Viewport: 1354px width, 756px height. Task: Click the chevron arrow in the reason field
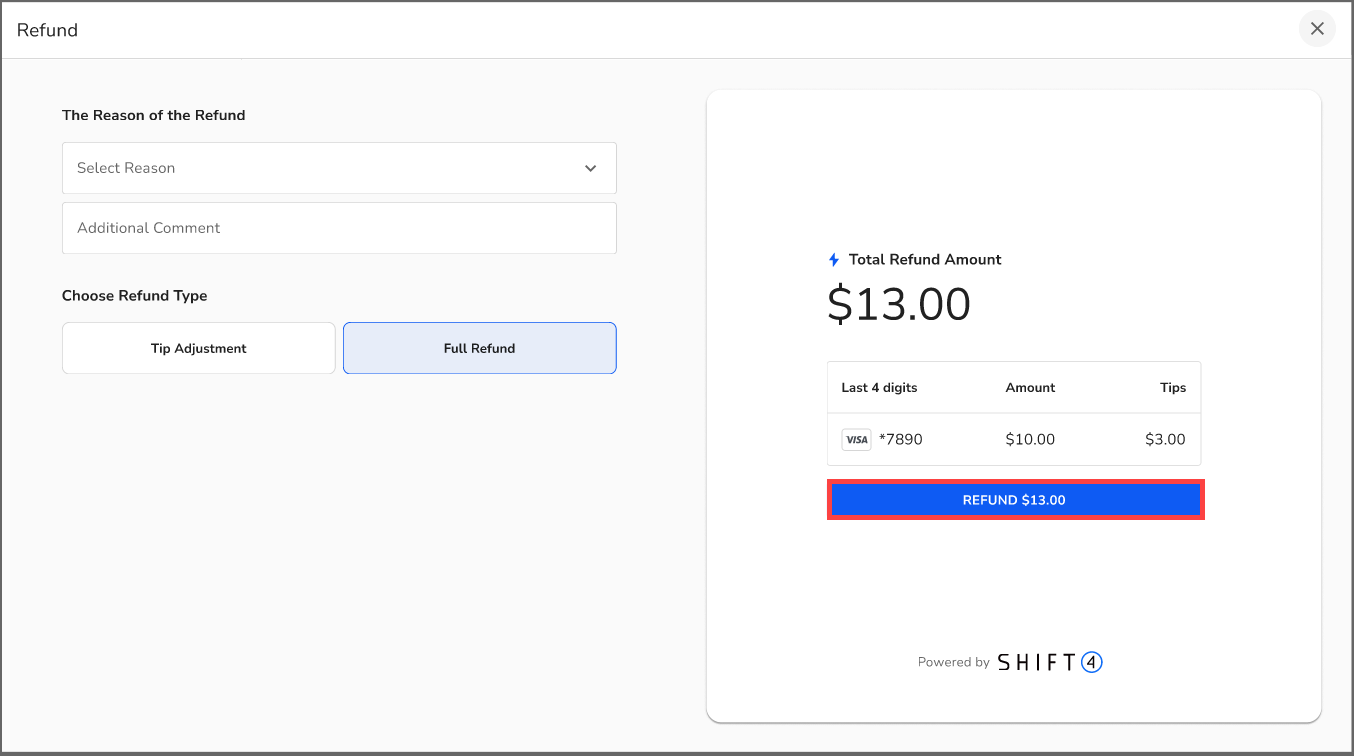[x=590, y=168]
